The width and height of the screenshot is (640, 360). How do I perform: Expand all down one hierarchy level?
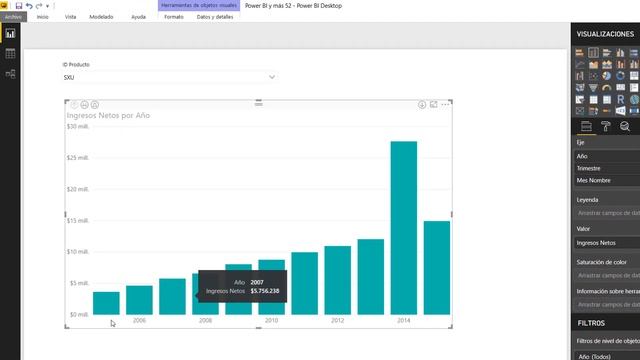tap(95, 105)
